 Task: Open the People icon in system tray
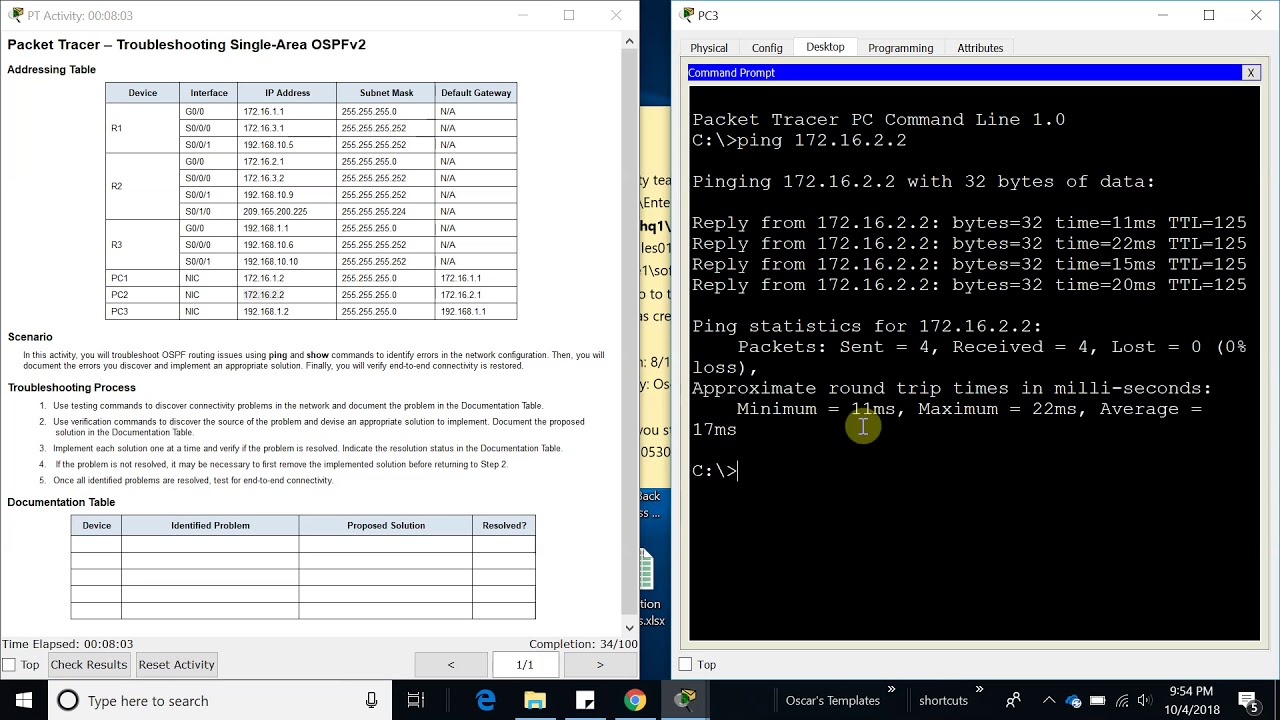pyautogui.click(x=1013, y=700)
